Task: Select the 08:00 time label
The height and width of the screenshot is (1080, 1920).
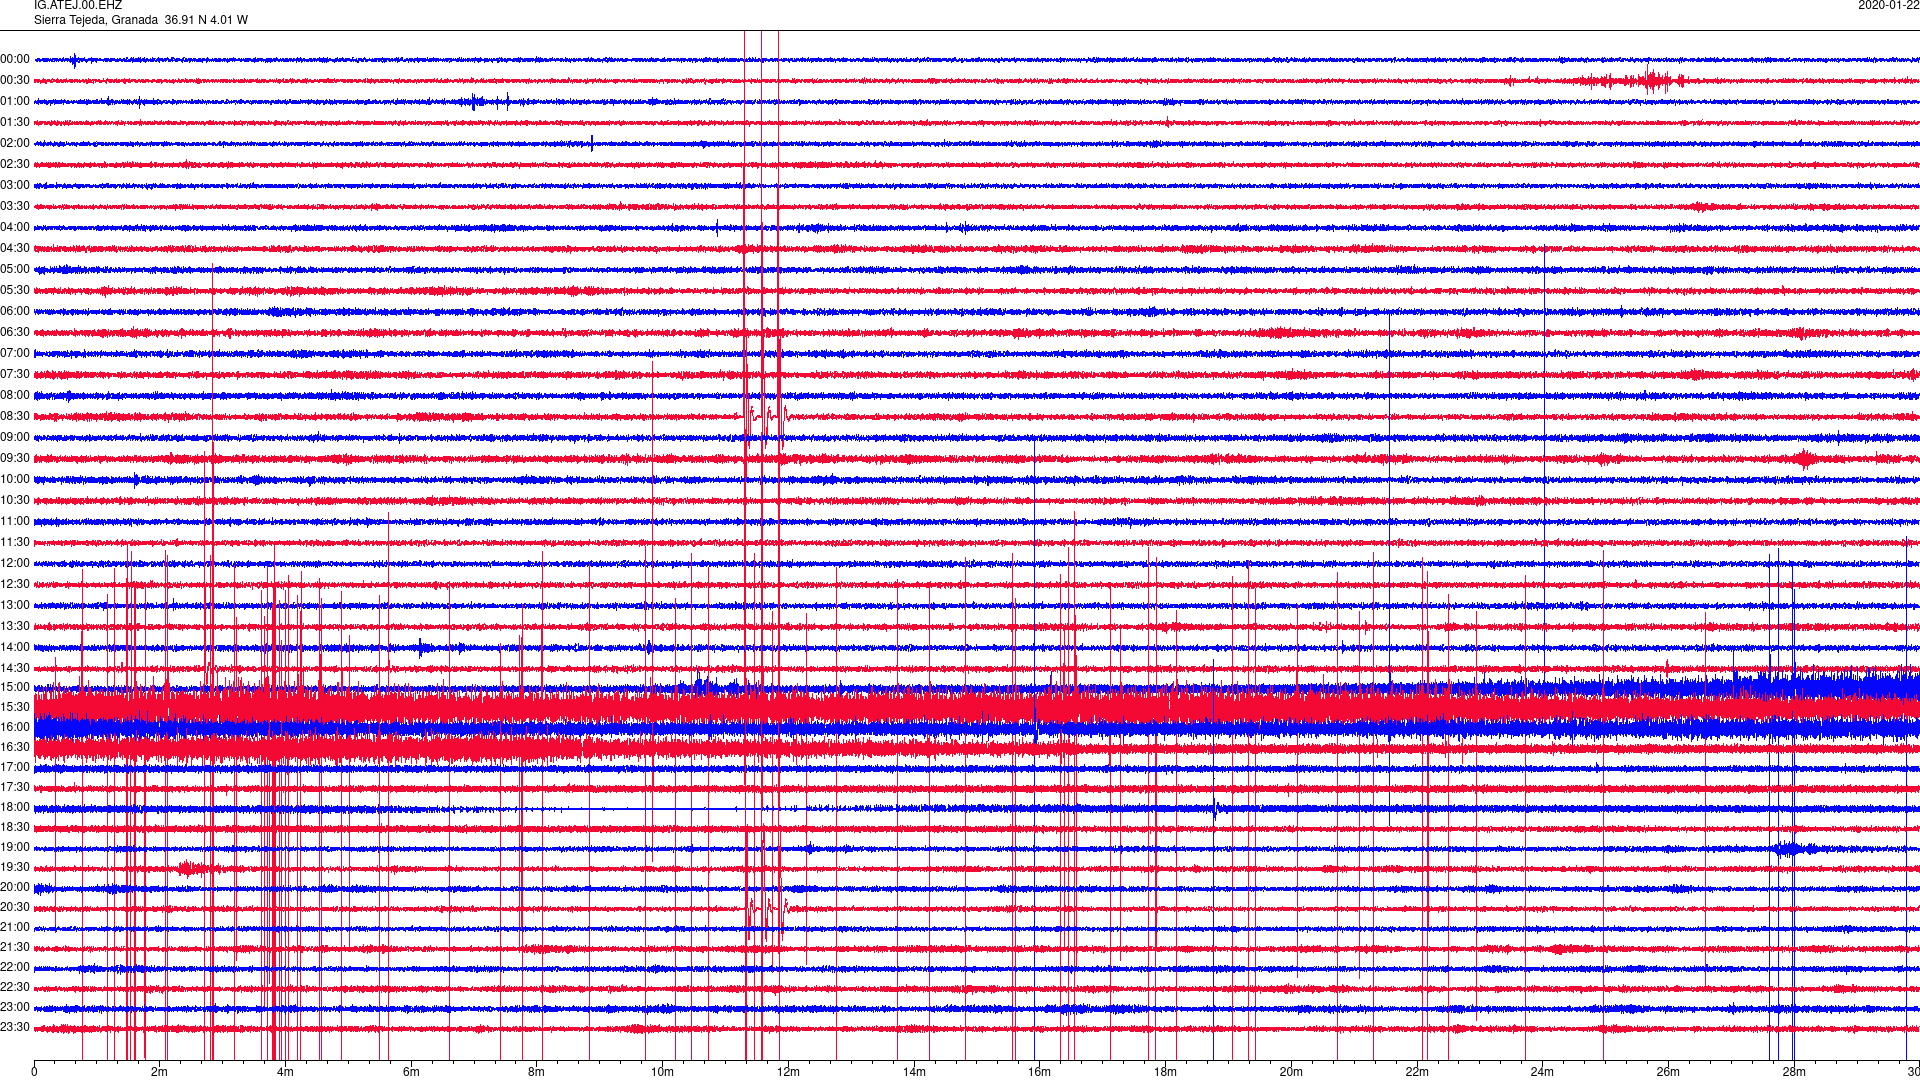Action: click(15, 395)
